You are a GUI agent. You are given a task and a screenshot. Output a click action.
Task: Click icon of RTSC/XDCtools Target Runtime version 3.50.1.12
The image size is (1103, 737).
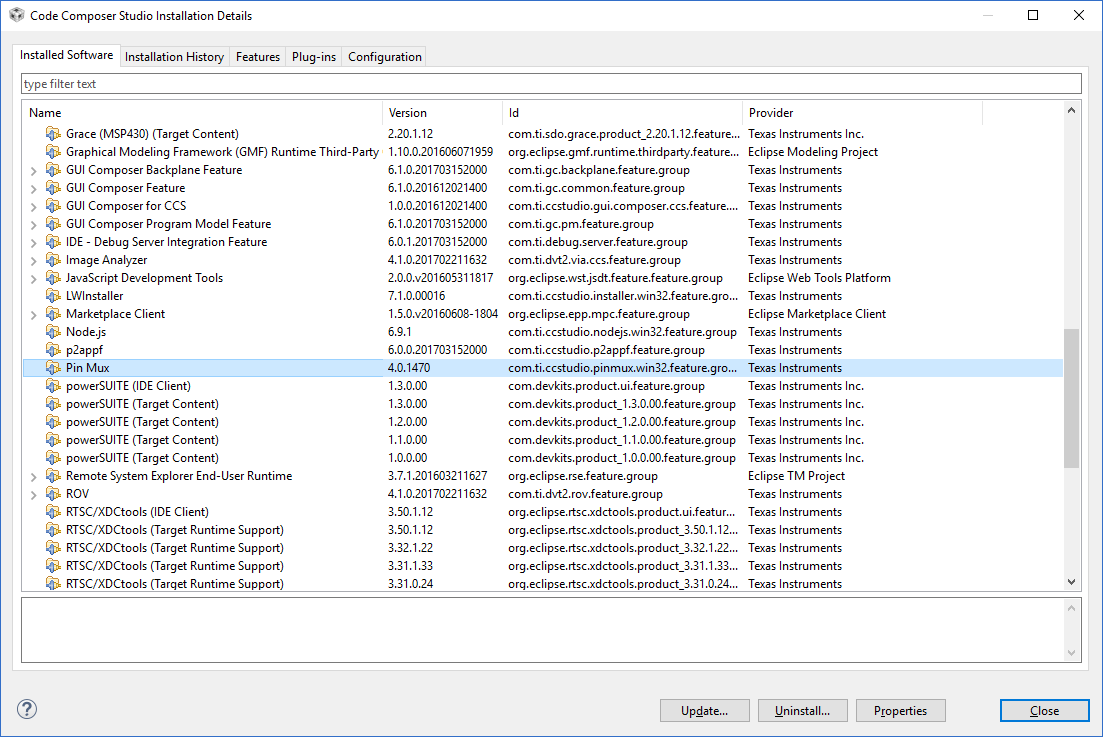coord(53,530)
